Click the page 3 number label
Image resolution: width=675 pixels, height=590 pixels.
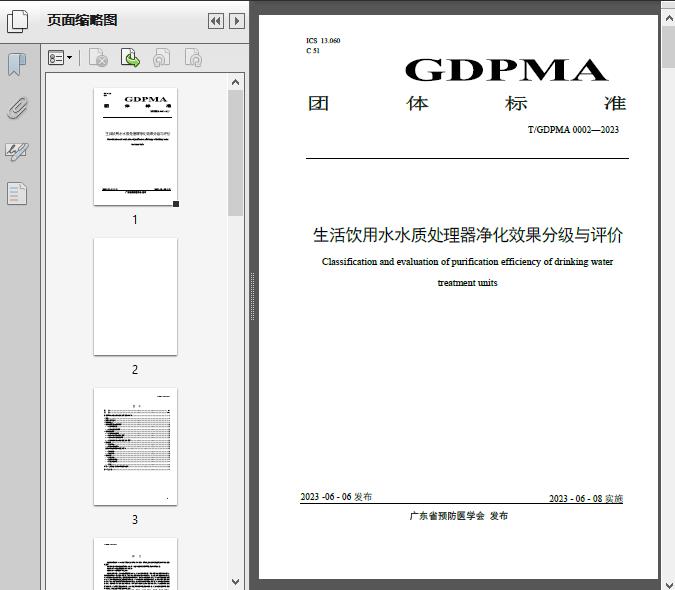point(135,520)
